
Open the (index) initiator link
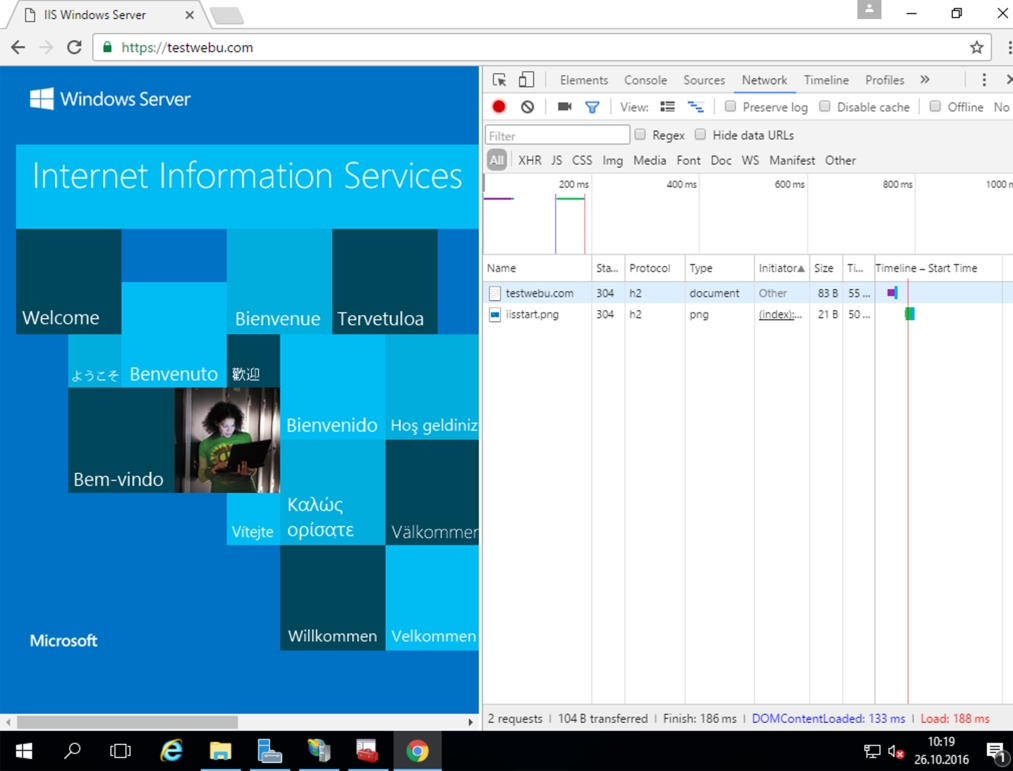click(779, 314)
